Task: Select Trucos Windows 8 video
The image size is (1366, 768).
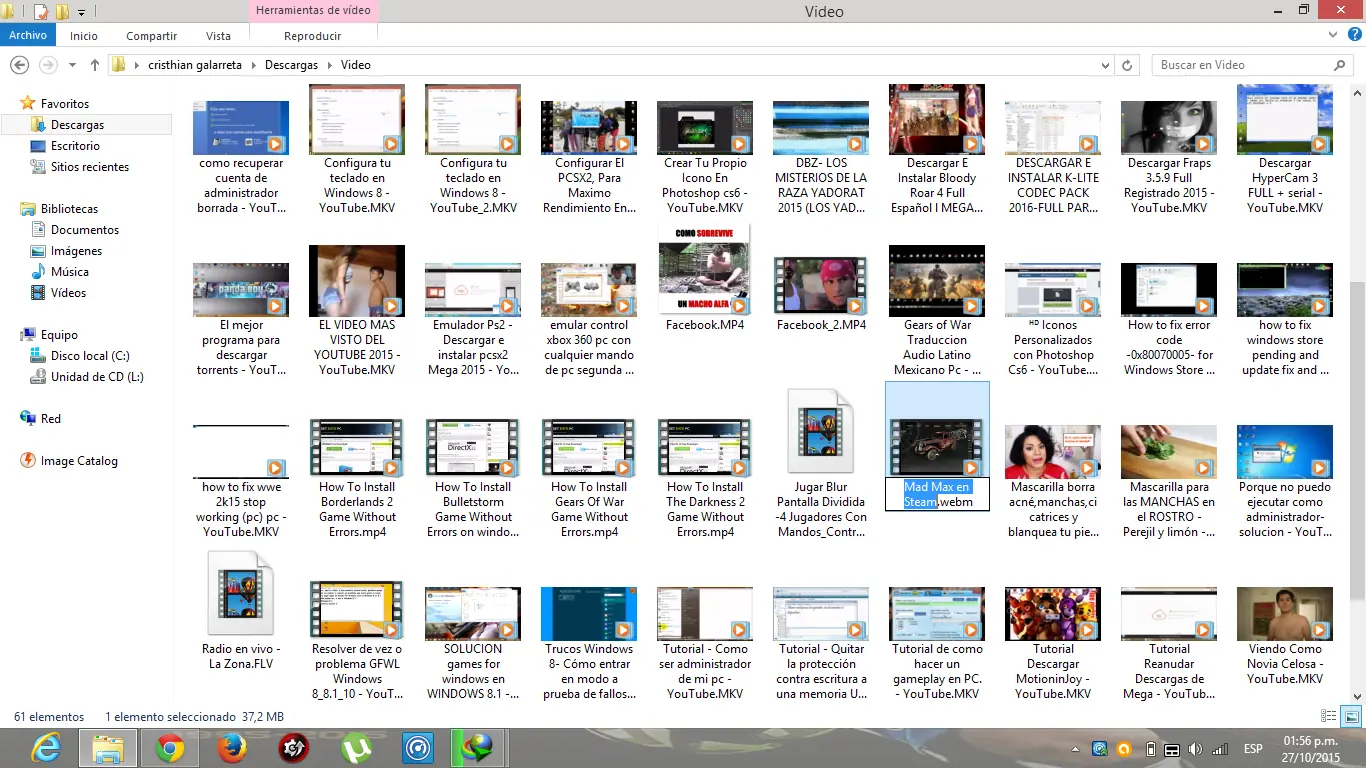Action: pyautogui.click(x=589, y=644)
